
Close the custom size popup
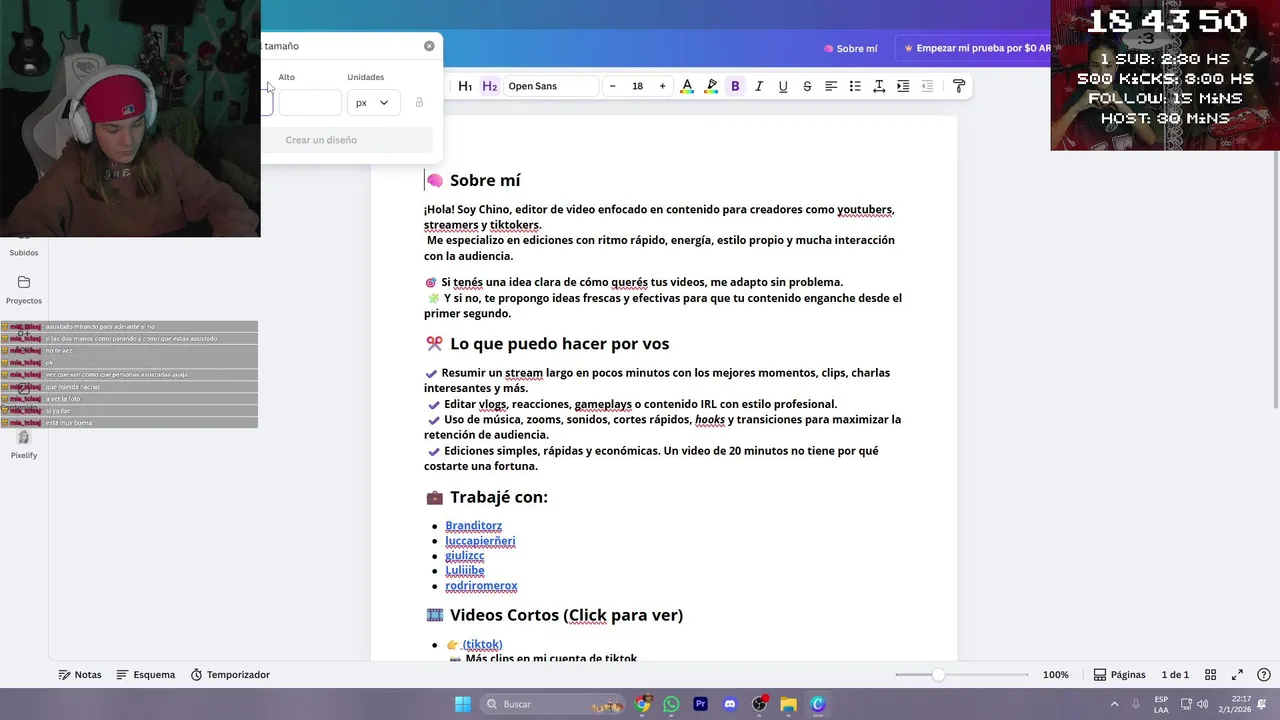coord(429,46)
